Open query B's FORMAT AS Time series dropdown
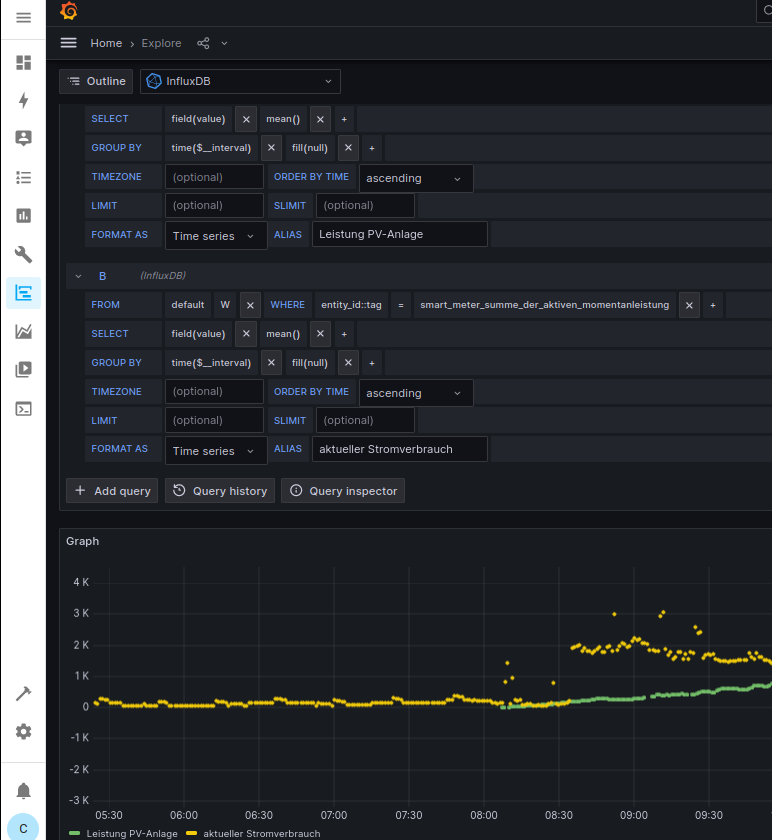Viewport: 772px width, 840px height. (216, 451)
